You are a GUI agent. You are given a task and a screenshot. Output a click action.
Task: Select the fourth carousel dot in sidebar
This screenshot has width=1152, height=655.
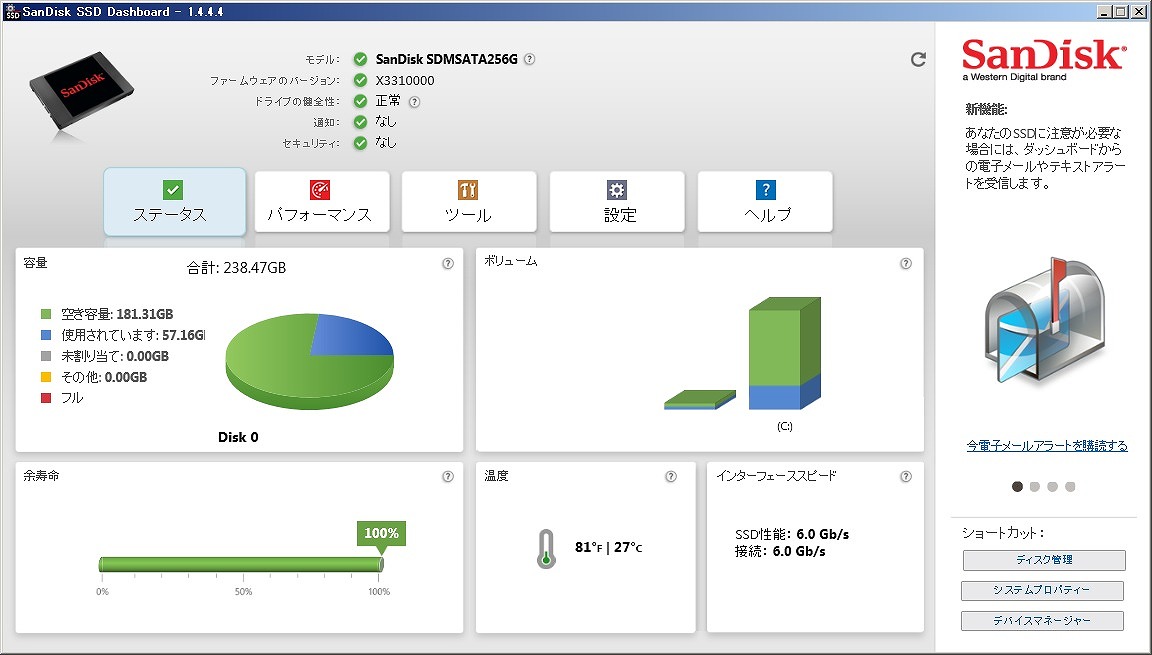tap(1070, 487)
